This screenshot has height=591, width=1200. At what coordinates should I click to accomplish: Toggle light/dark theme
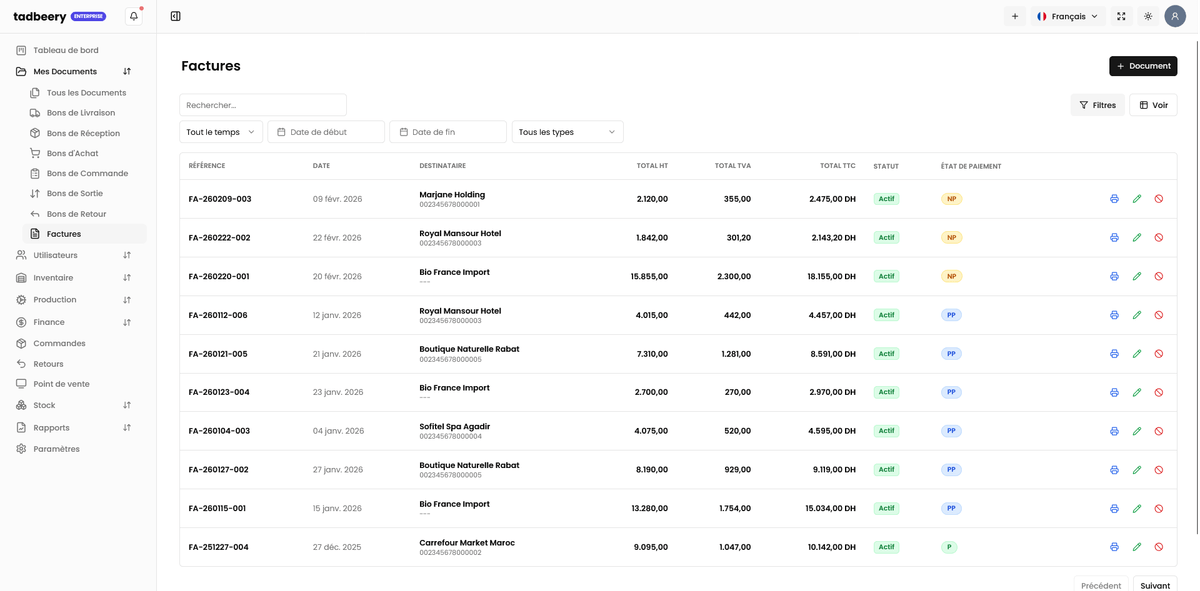coord(1148,16)
